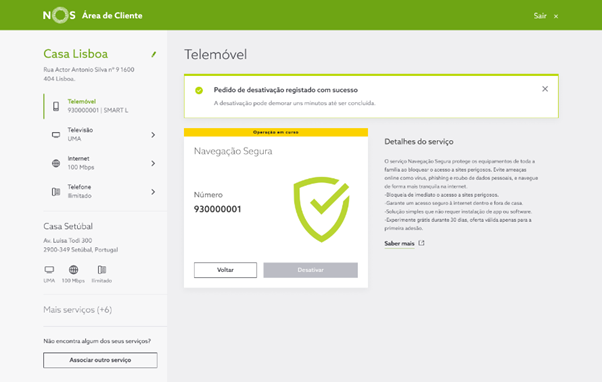
Task: Click the Navegação Segura card title
Action: 233,151
